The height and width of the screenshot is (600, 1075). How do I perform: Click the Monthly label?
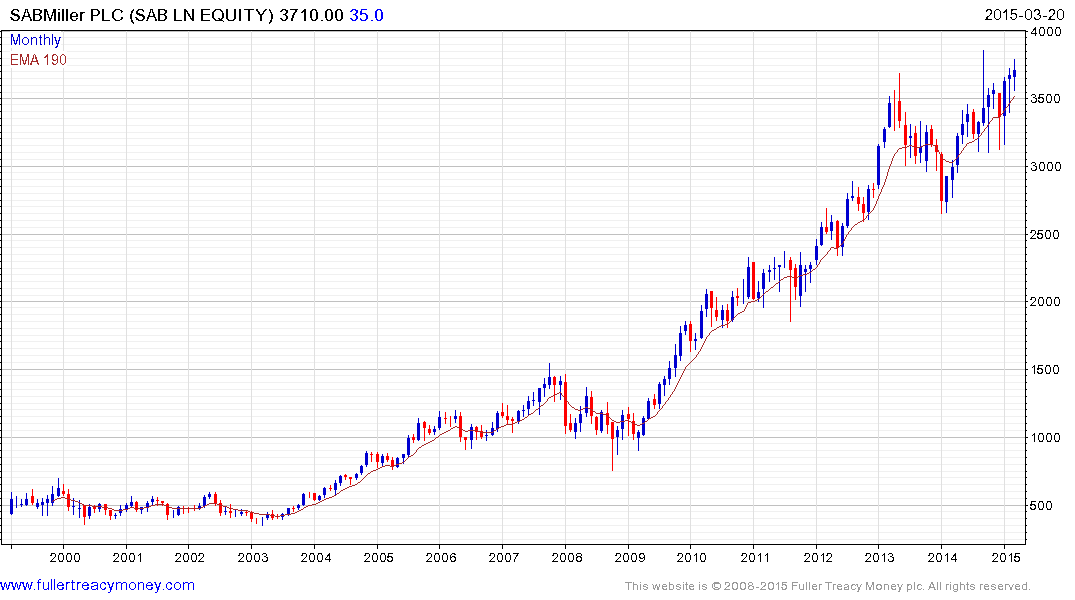(x=35, y=40)
